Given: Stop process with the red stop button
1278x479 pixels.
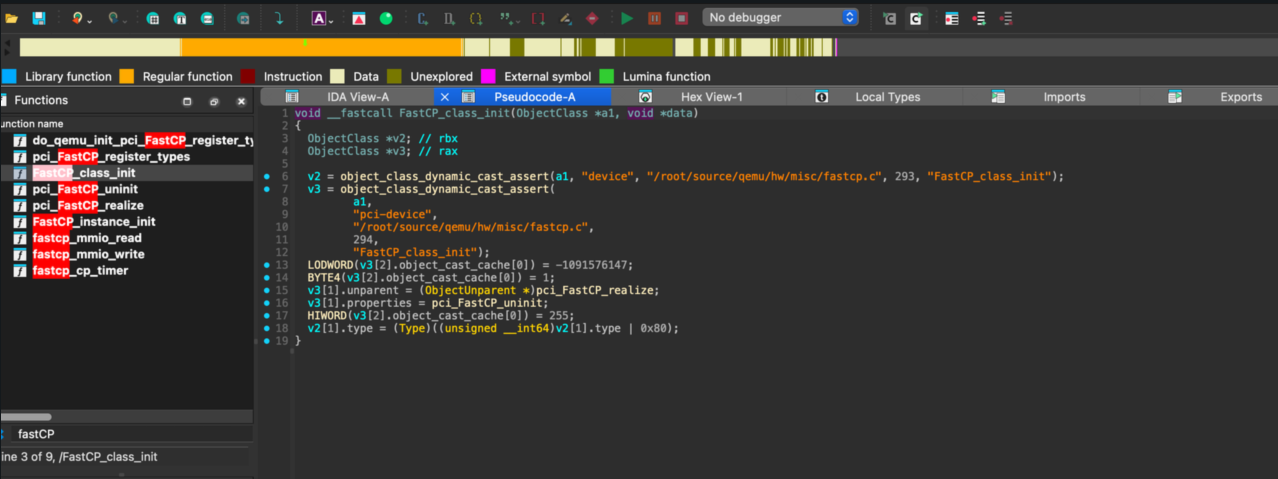Looking at the screenshot, I should coord(681,18).
